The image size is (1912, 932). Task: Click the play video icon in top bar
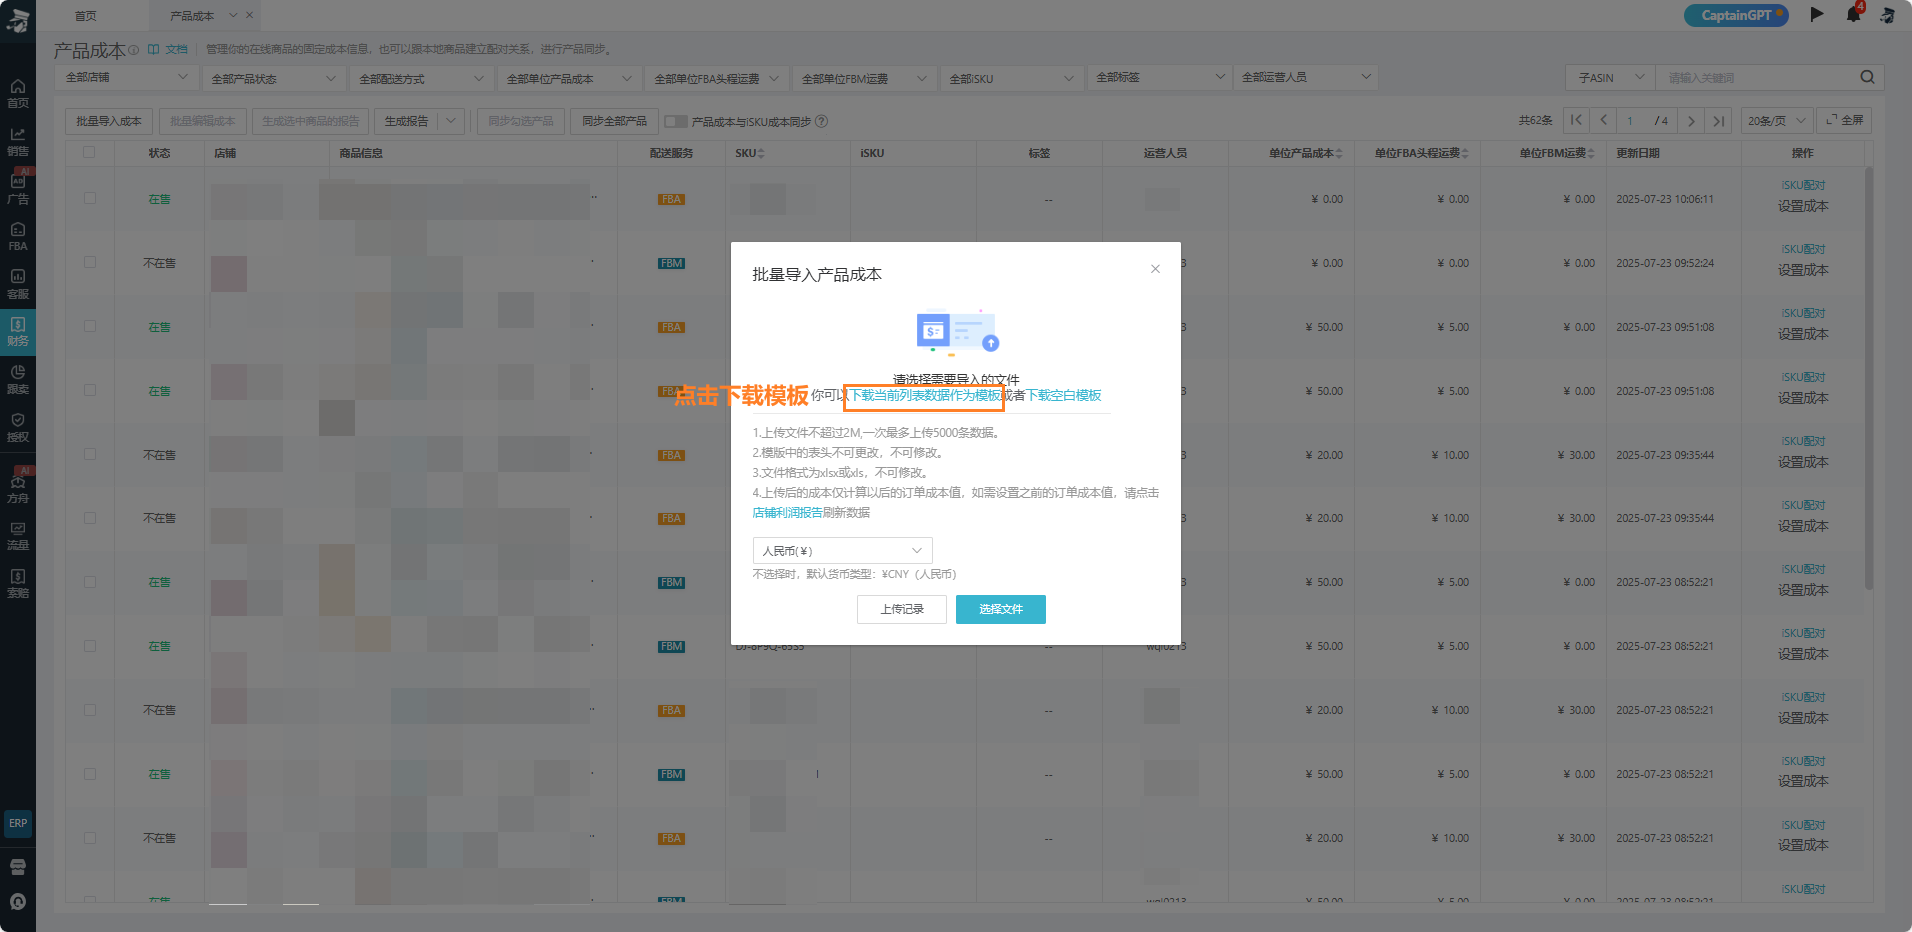(x=1817, y=15)
